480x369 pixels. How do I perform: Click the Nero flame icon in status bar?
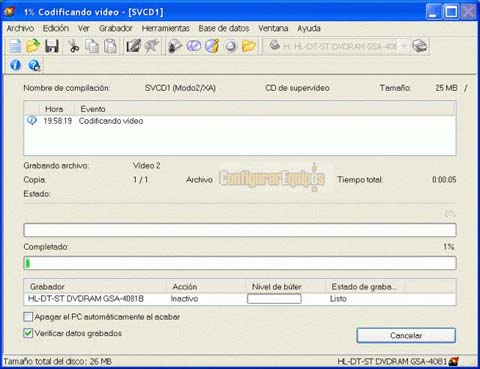(x=454, y=361)
